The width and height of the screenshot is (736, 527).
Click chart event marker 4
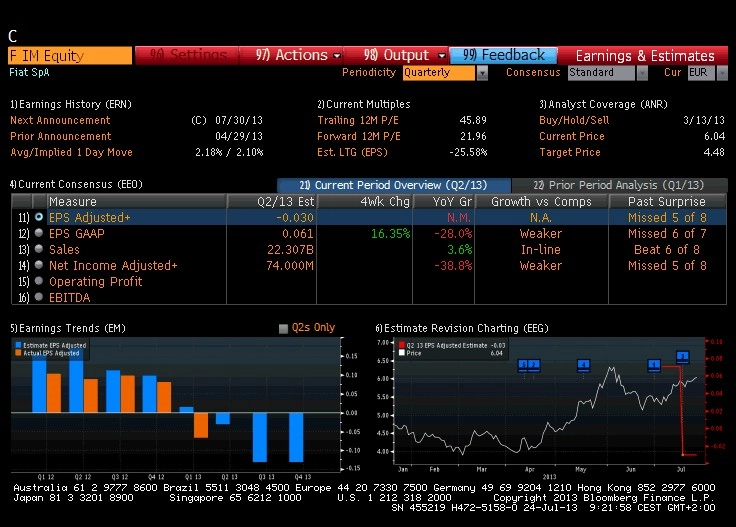[583, 365]
